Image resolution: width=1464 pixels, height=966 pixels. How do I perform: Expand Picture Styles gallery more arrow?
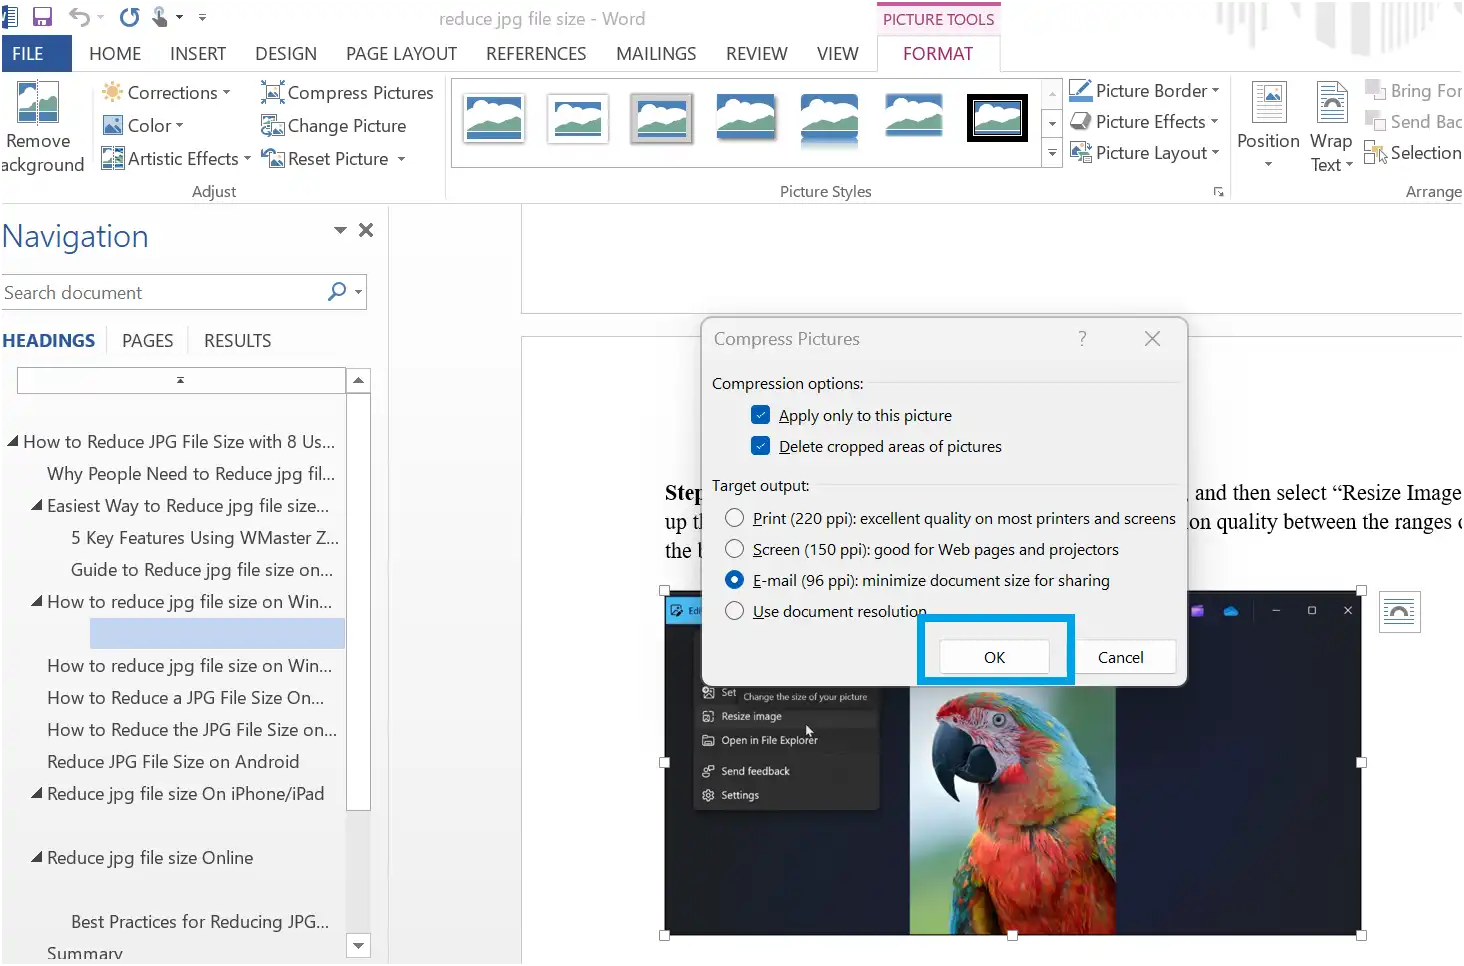[1052, 154]
